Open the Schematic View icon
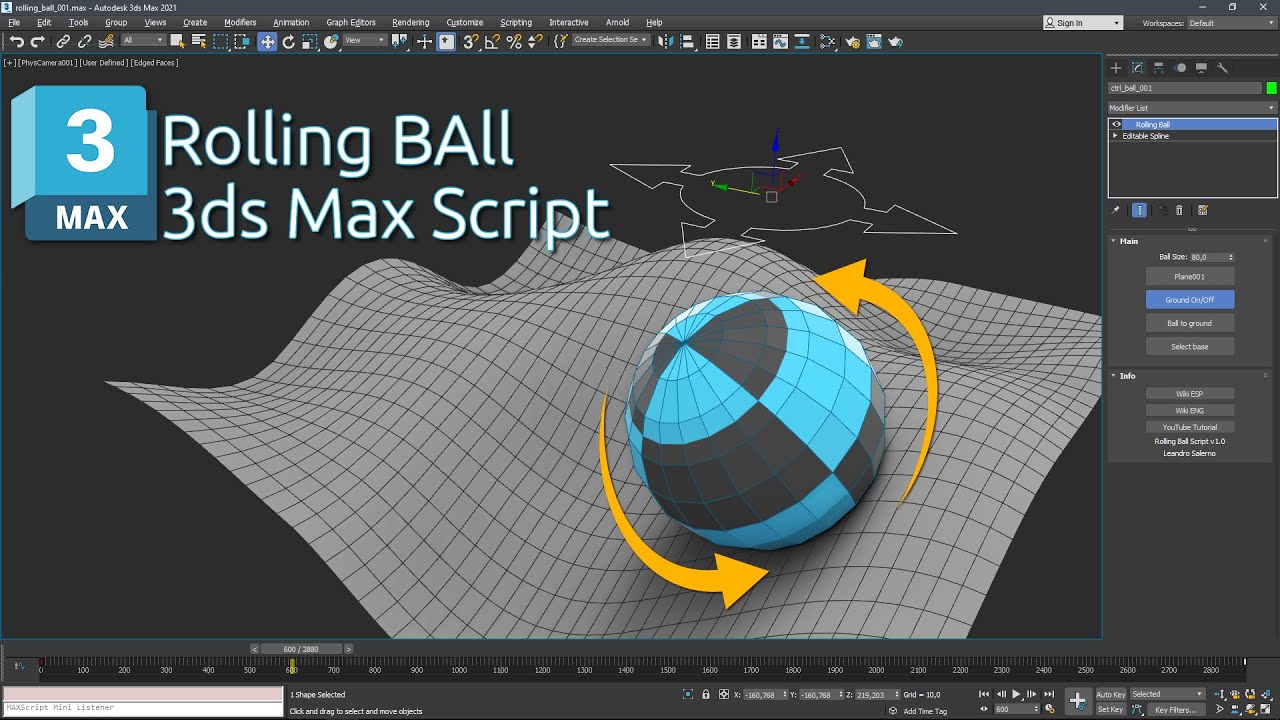Screen dimensions: 1280x720 click(803, 41)
